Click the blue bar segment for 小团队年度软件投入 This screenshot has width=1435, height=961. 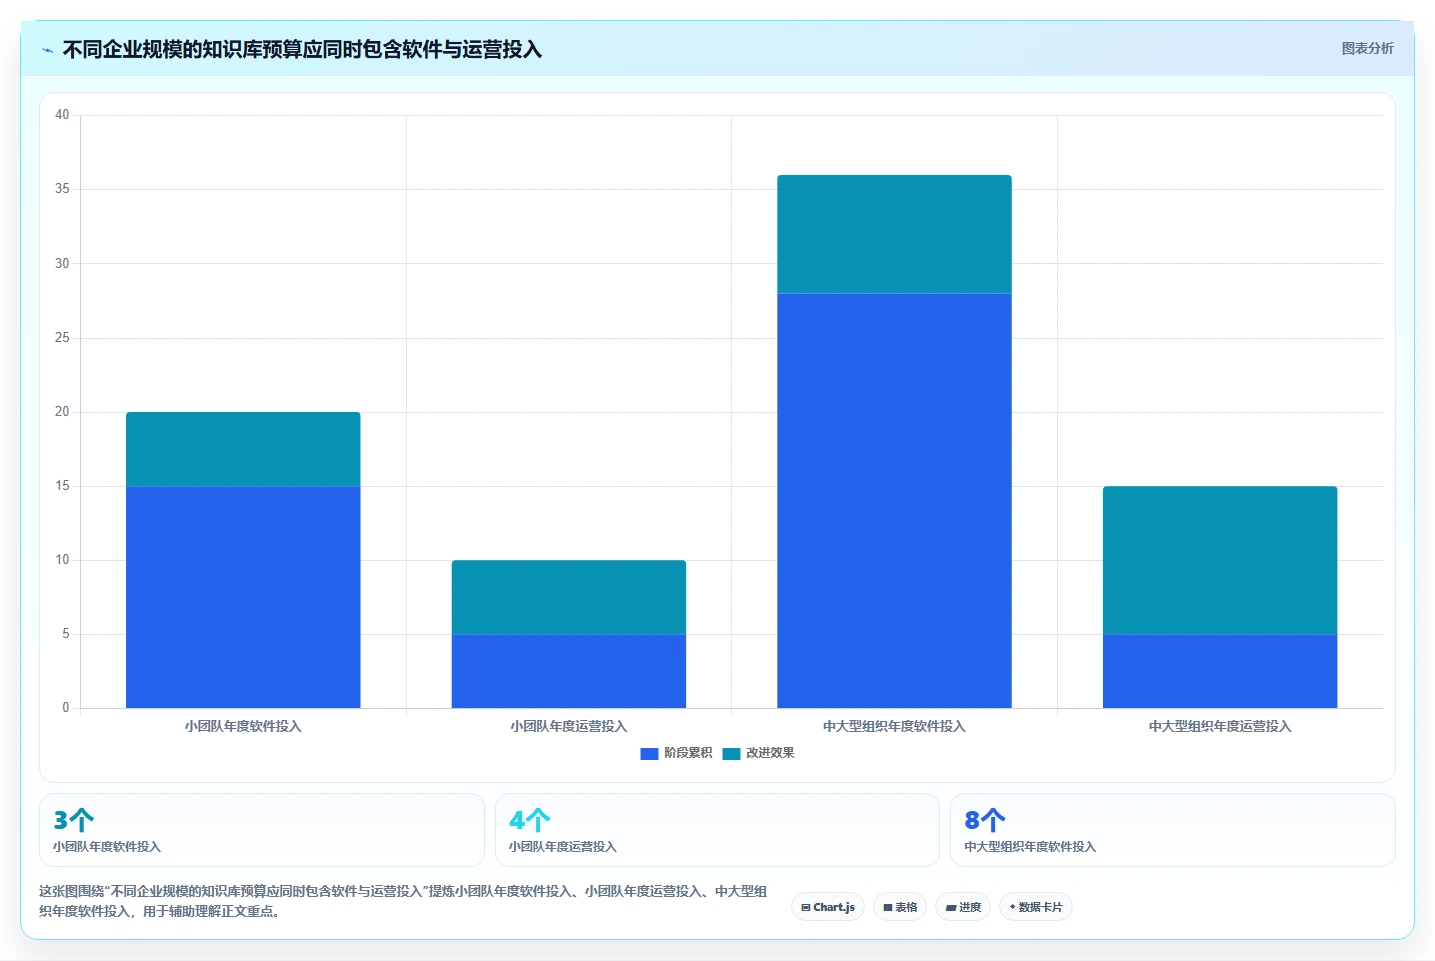coord(243,597)
